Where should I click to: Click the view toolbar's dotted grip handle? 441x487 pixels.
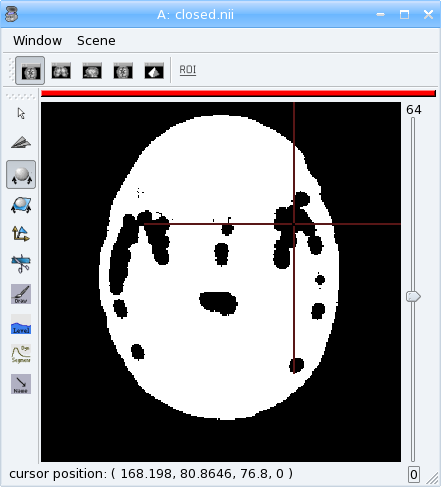(11, 70)
